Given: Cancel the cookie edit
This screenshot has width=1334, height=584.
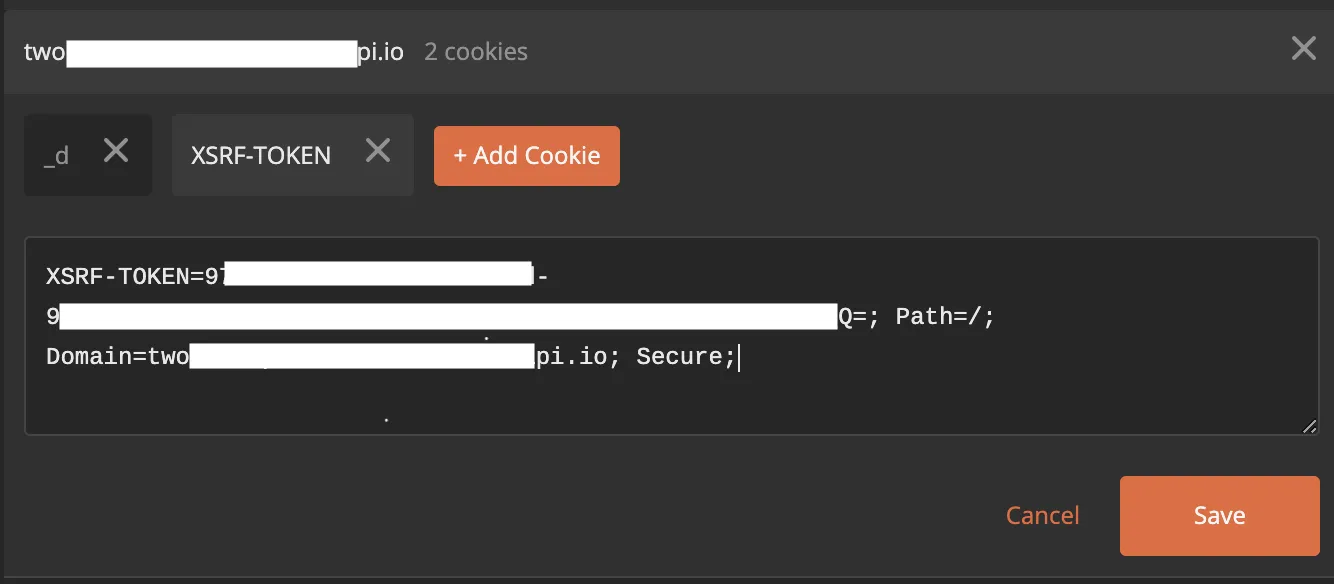Looking at the screenshot, I should click(1042, 515).
